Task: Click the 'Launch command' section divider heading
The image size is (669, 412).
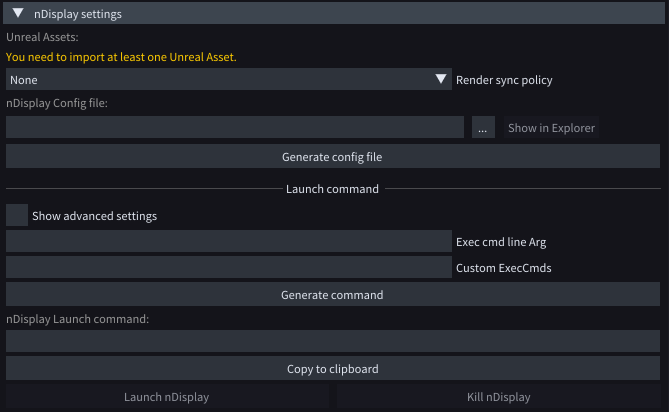Action: 332,189
